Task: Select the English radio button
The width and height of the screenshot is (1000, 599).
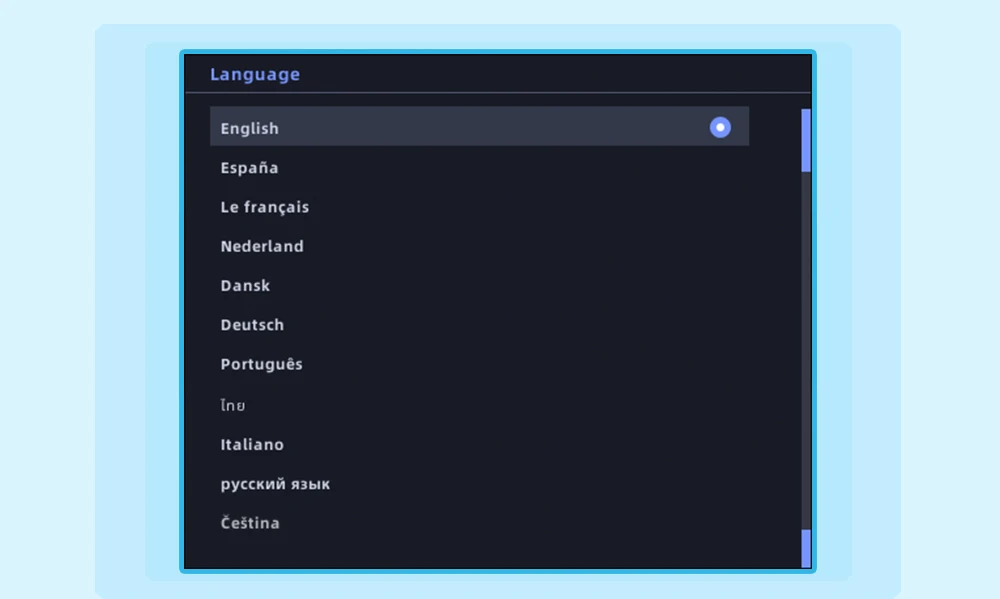Action: 720,127
